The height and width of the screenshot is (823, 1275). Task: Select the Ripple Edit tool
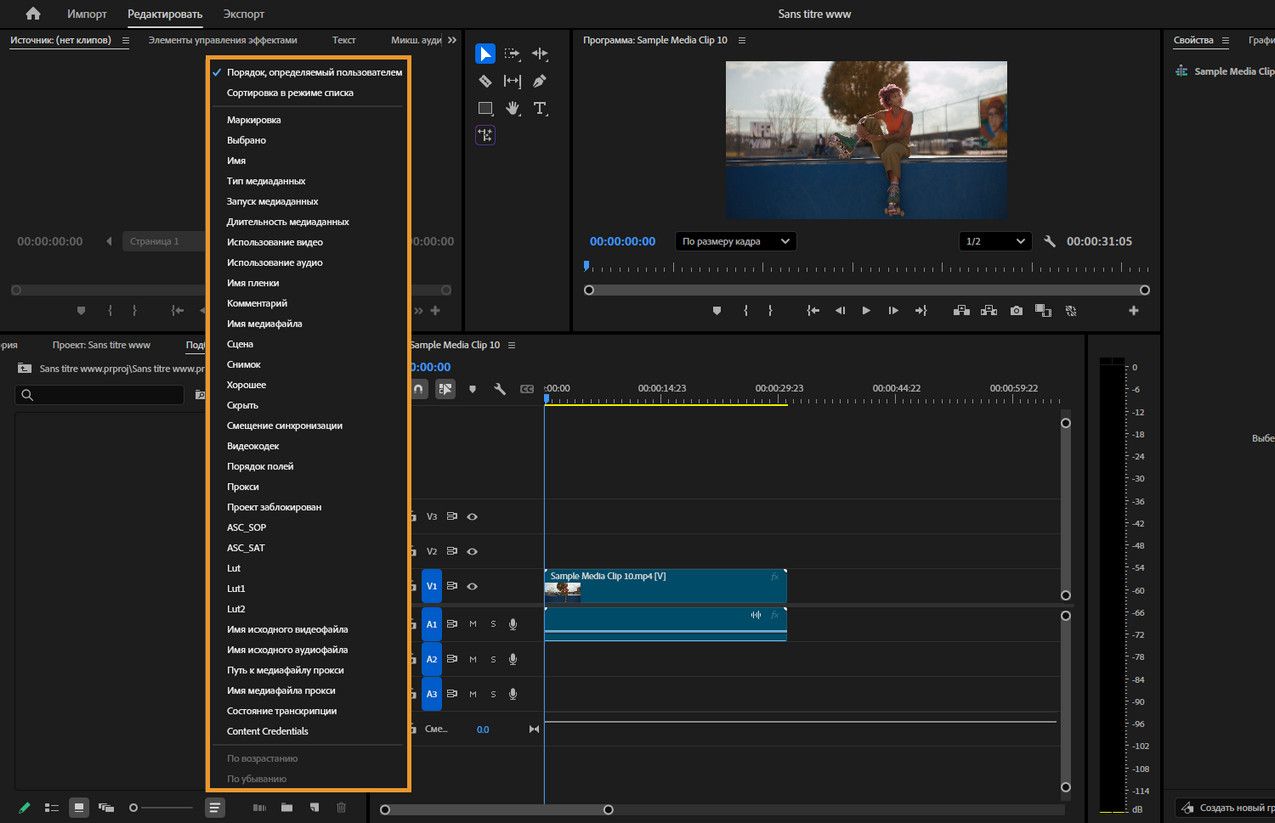tap(540, 54)
